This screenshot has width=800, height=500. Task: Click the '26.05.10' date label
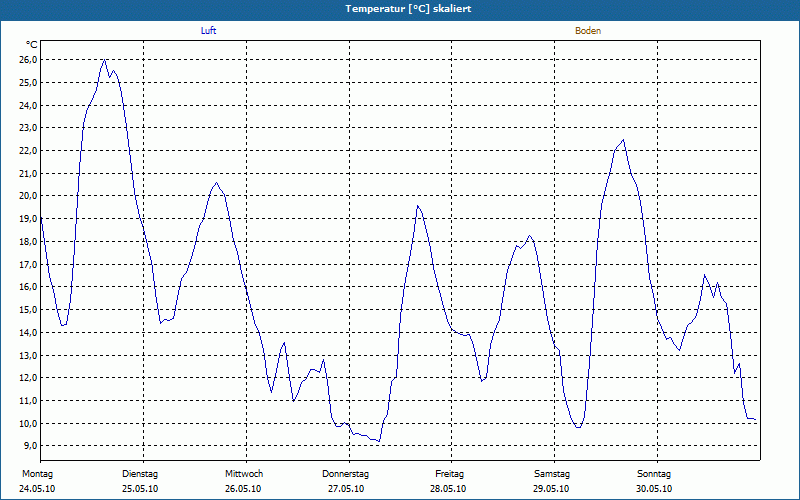(x=243, y=489)
